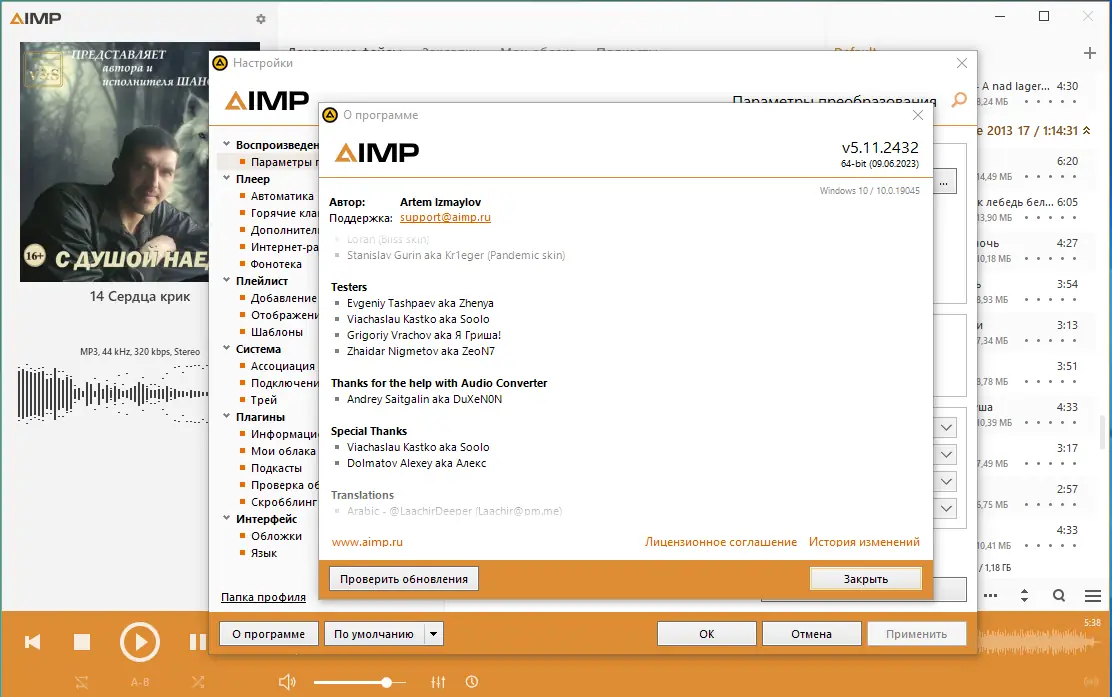Collapse playlist group 2013 chevron
The height and width of the screenshot is (697, 1112).
click(1086, 130)
